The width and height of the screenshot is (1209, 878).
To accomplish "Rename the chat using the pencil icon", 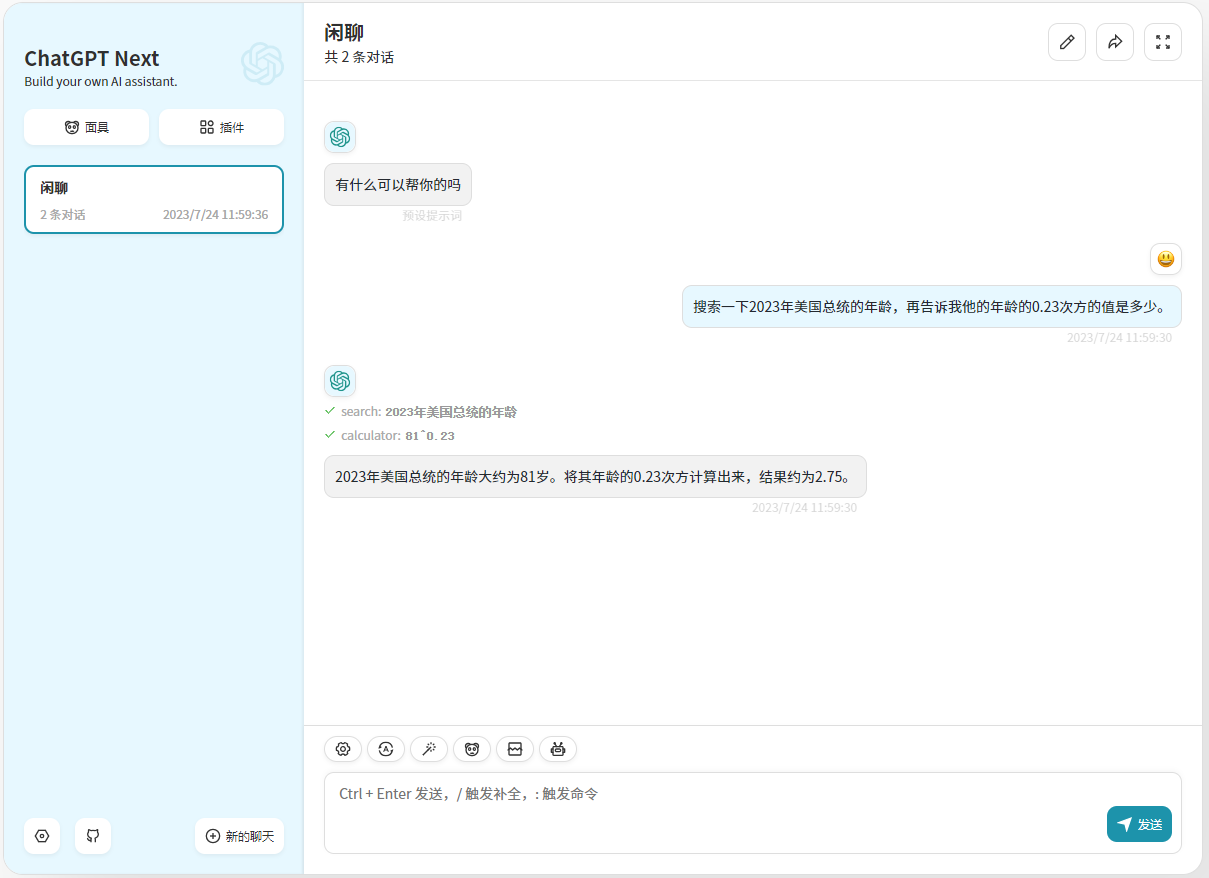I will pyautogui.click(x=1067, y=42).
